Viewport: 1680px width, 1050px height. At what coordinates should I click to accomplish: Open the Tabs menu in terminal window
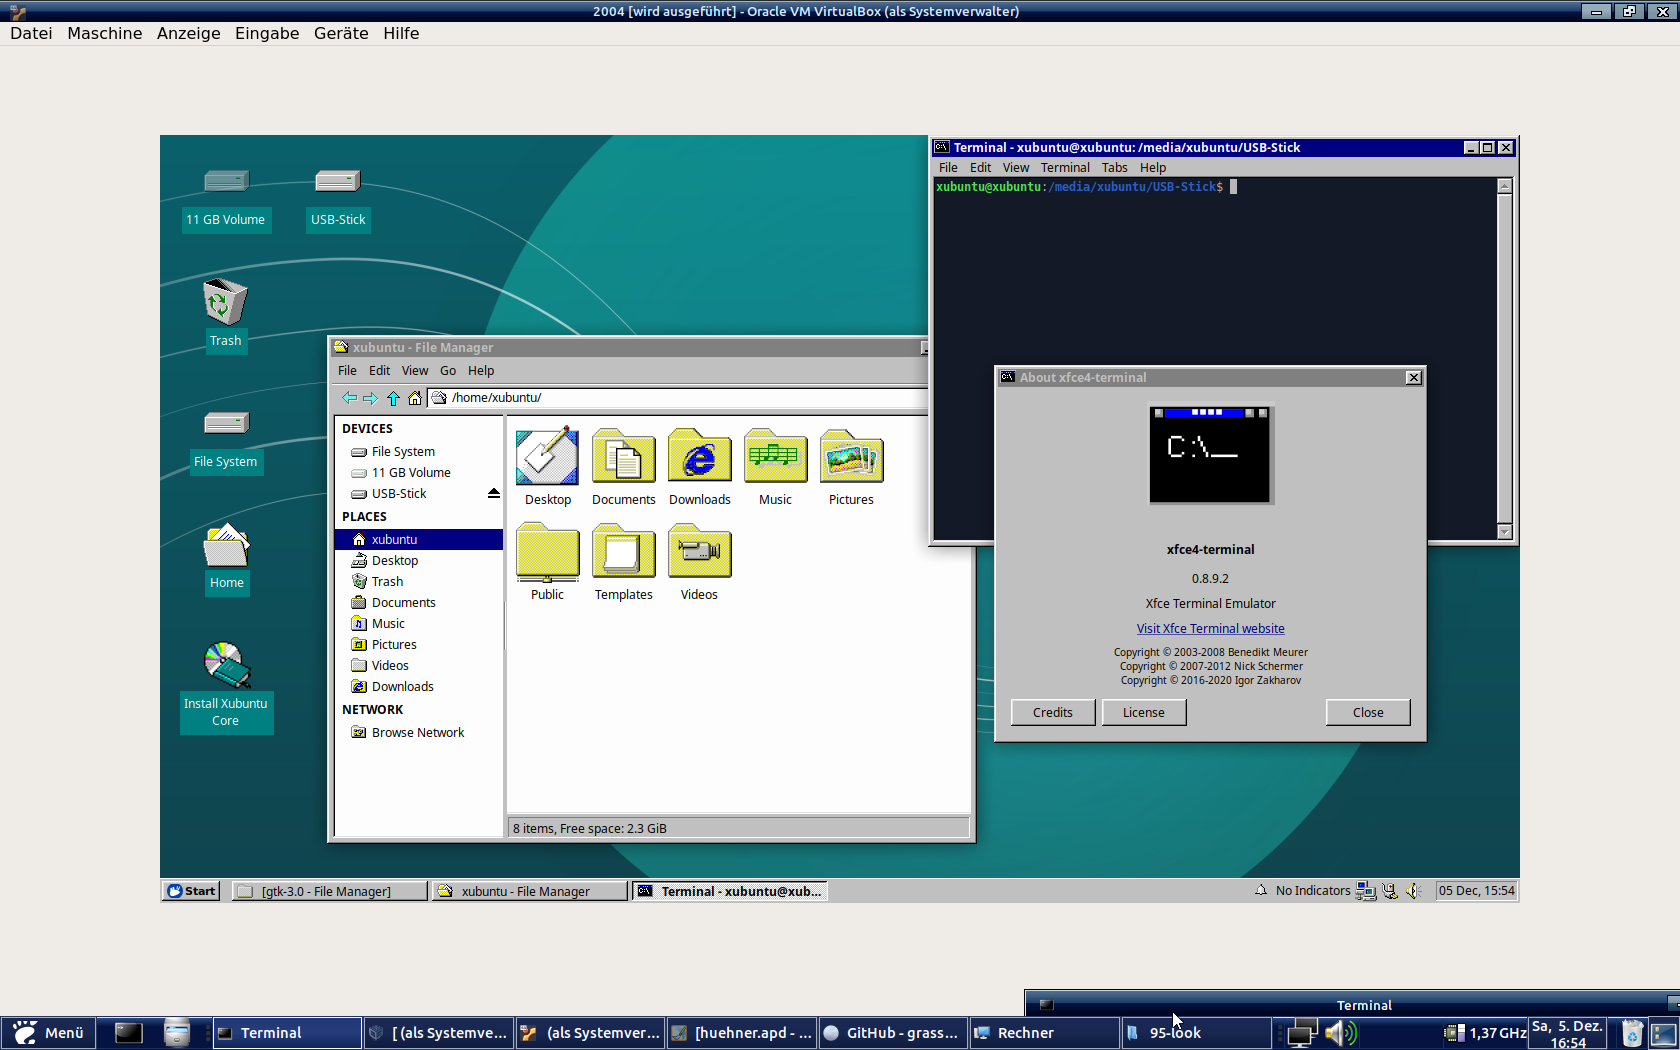point(1115,168)
